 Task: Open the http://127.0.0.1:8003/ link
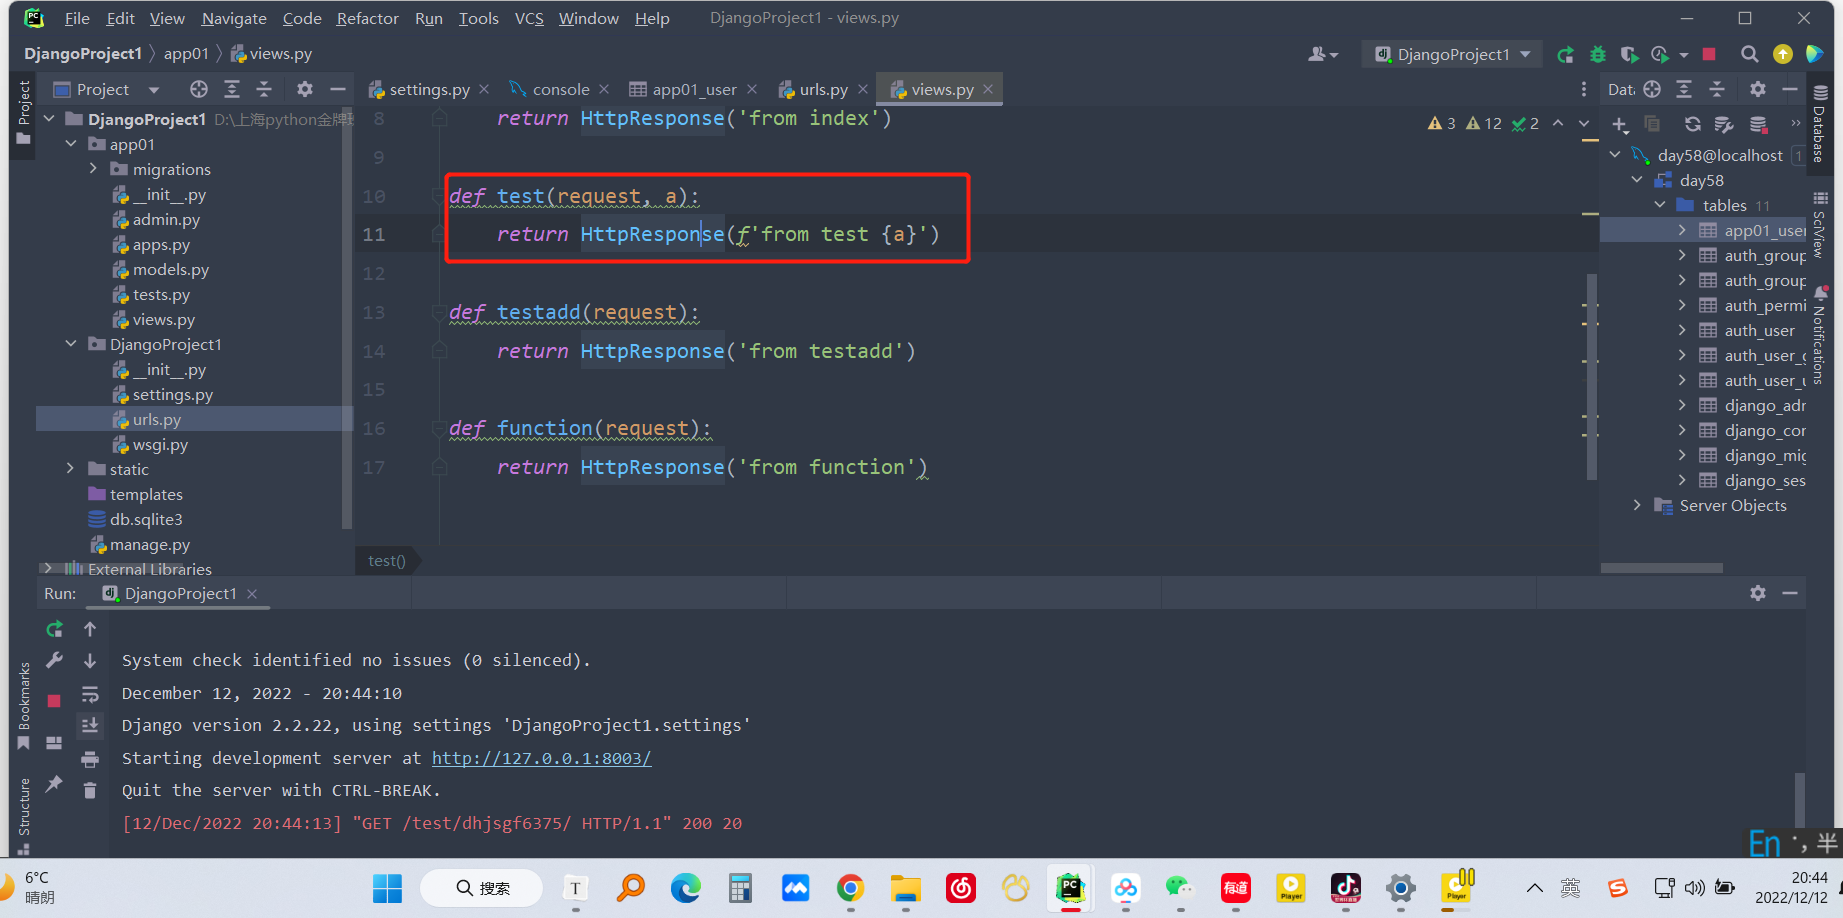[541, 758]
